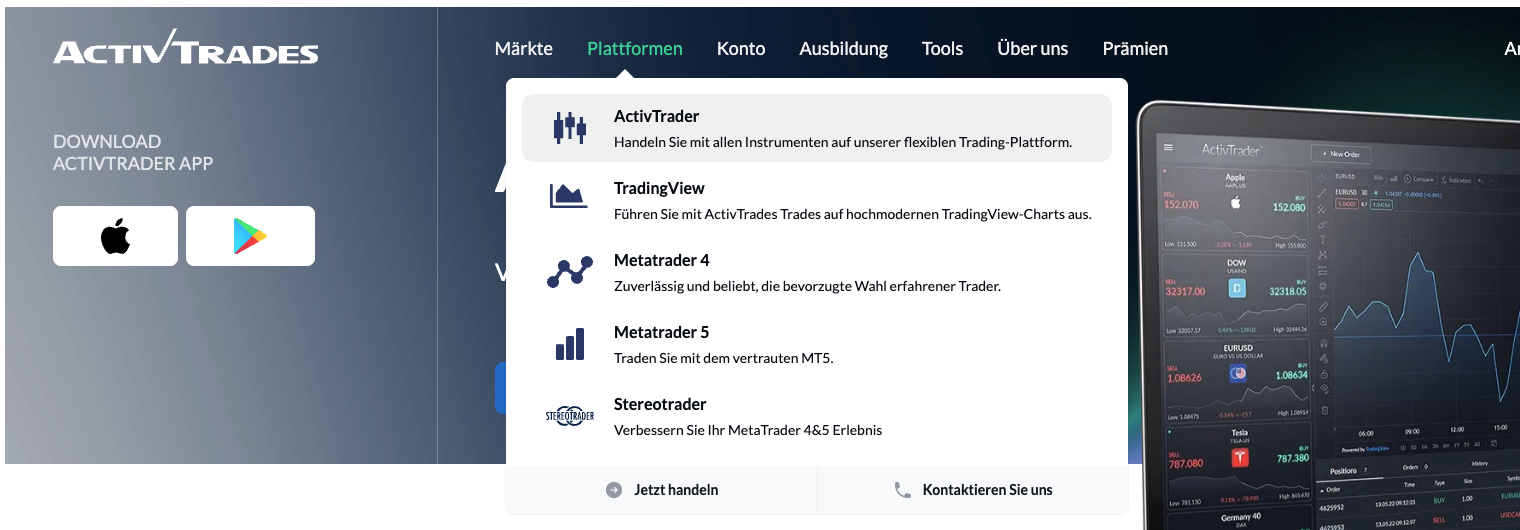
Task: Click the TradingView area-chart icon
Action: (x=569, y=196)
